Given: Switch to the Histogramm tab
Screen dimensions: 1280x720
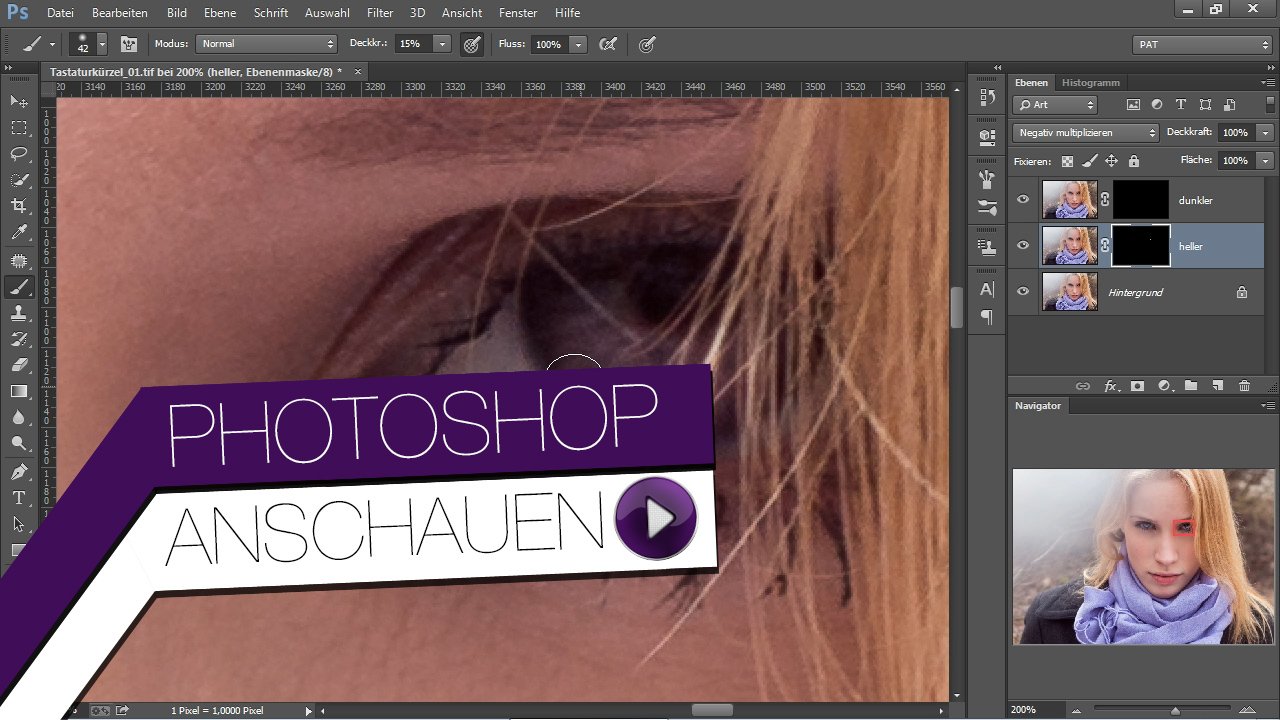Looking at the screenshot, I should [x=1091, y=82].
